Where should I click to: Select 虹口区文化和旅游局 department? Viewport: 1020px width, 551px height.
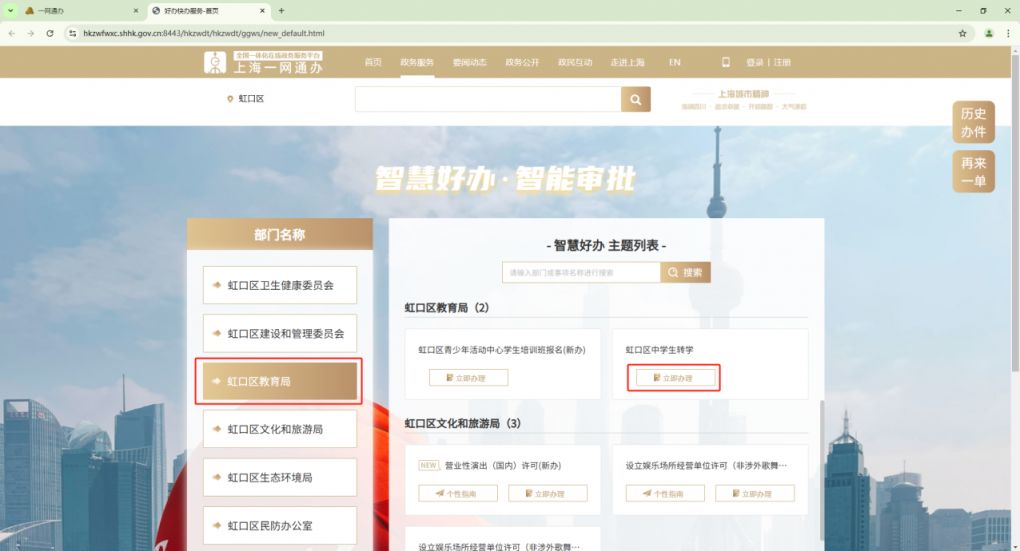tap(280, 429)
